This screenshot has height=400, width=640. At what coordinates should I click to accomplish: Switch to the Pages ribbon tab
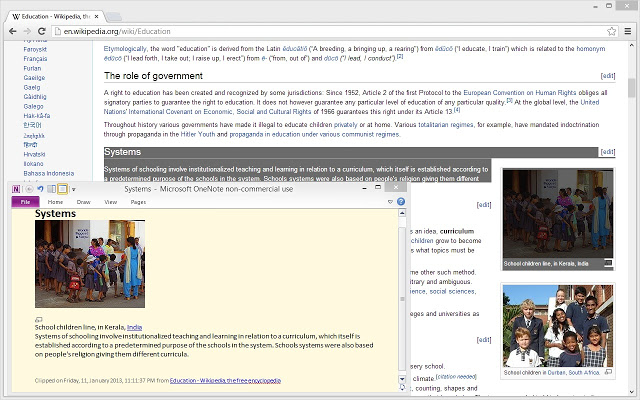point(138,202)
